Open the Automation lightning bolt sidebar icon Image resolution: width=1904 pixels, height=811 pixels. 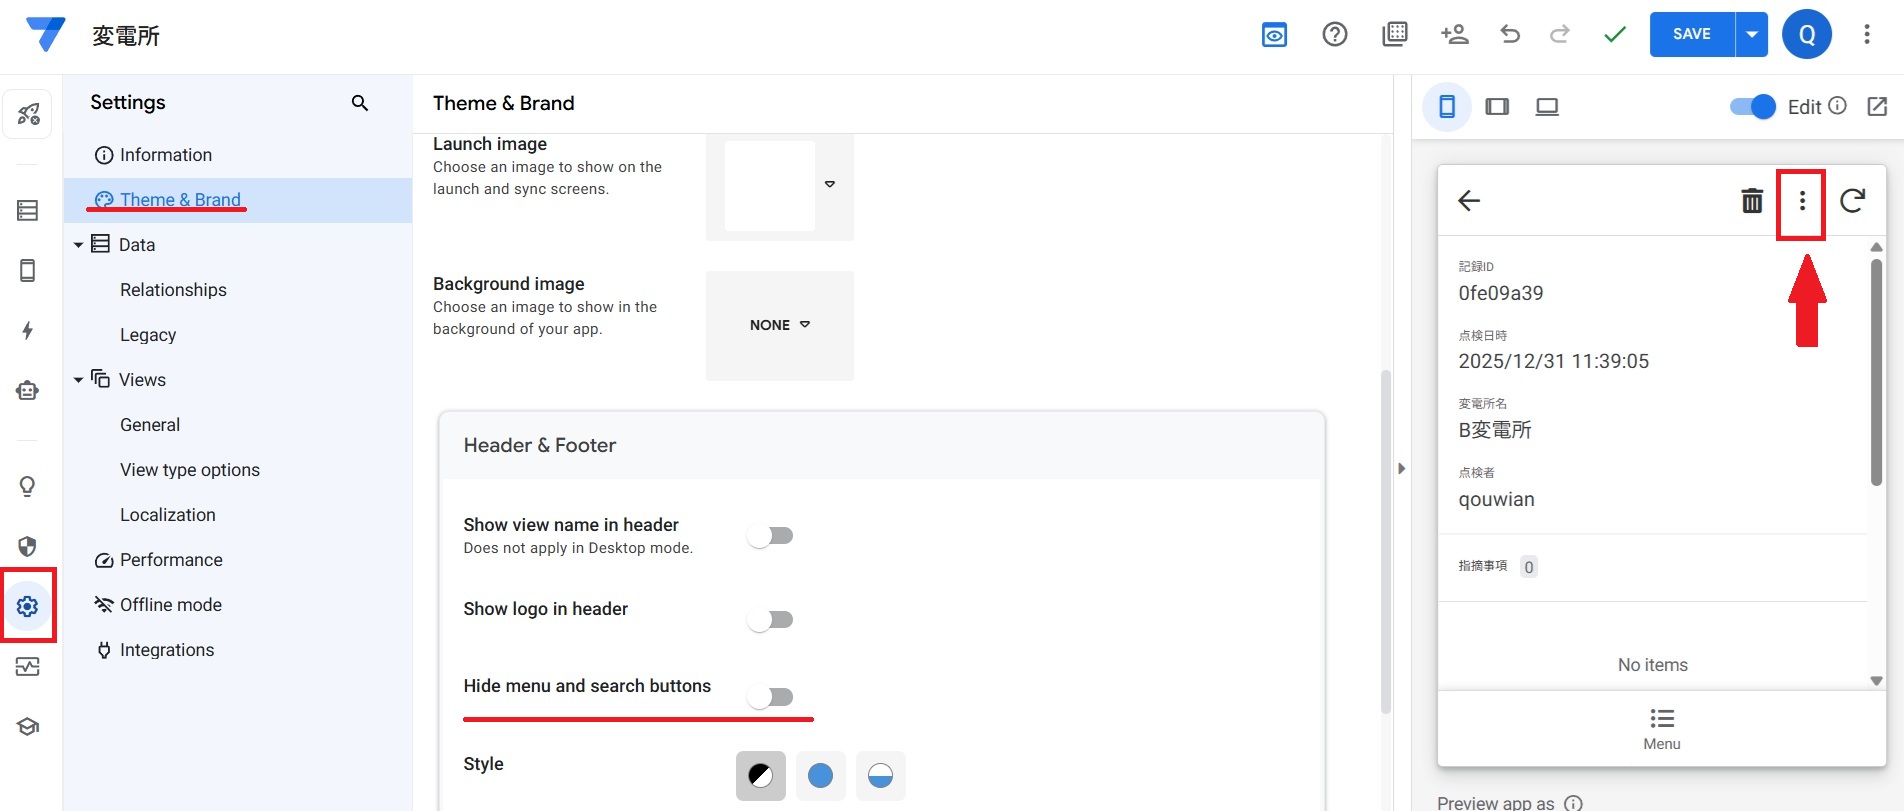[28, 331]
